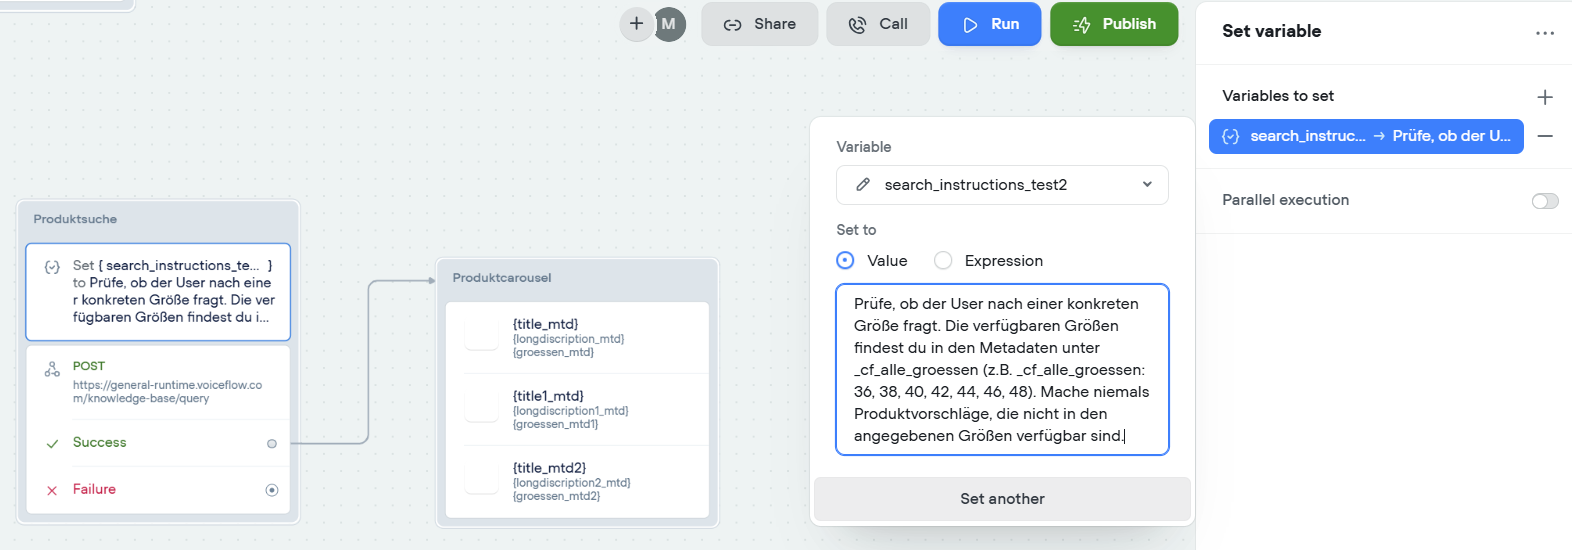Expand the Variable dropdown chevron
This screenshot has width=1572, height=550.
1147,185
